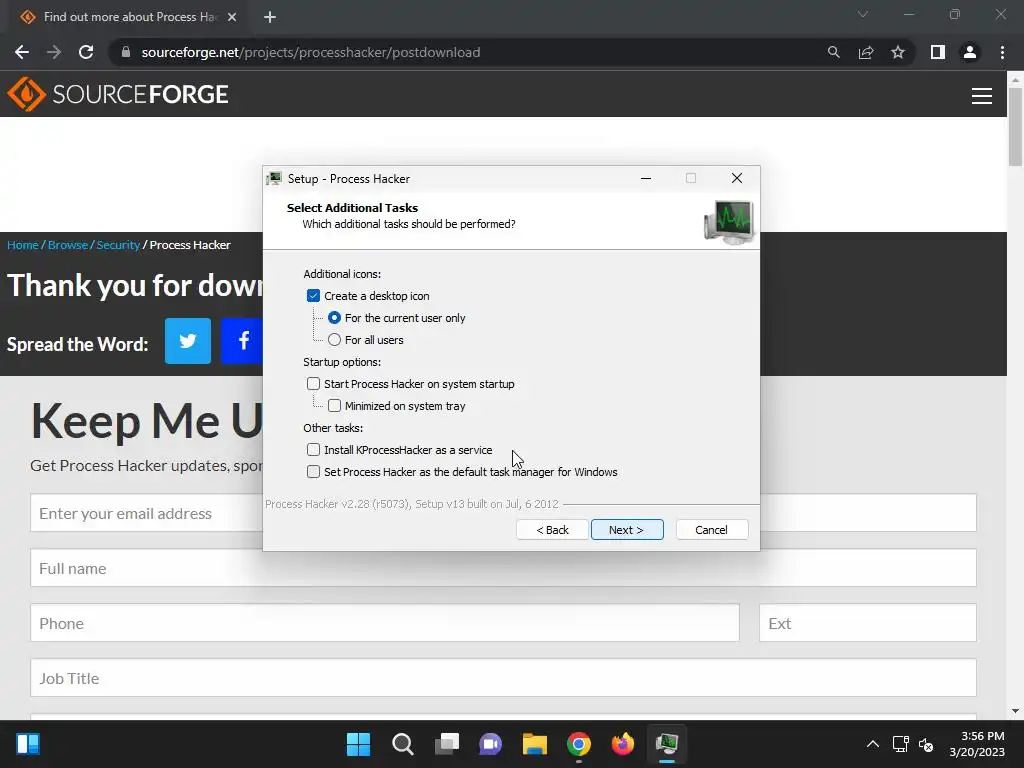This screenshot has height=768, width=1024.
Task: Open the Windows Start menu
Action: click(359, 744)
